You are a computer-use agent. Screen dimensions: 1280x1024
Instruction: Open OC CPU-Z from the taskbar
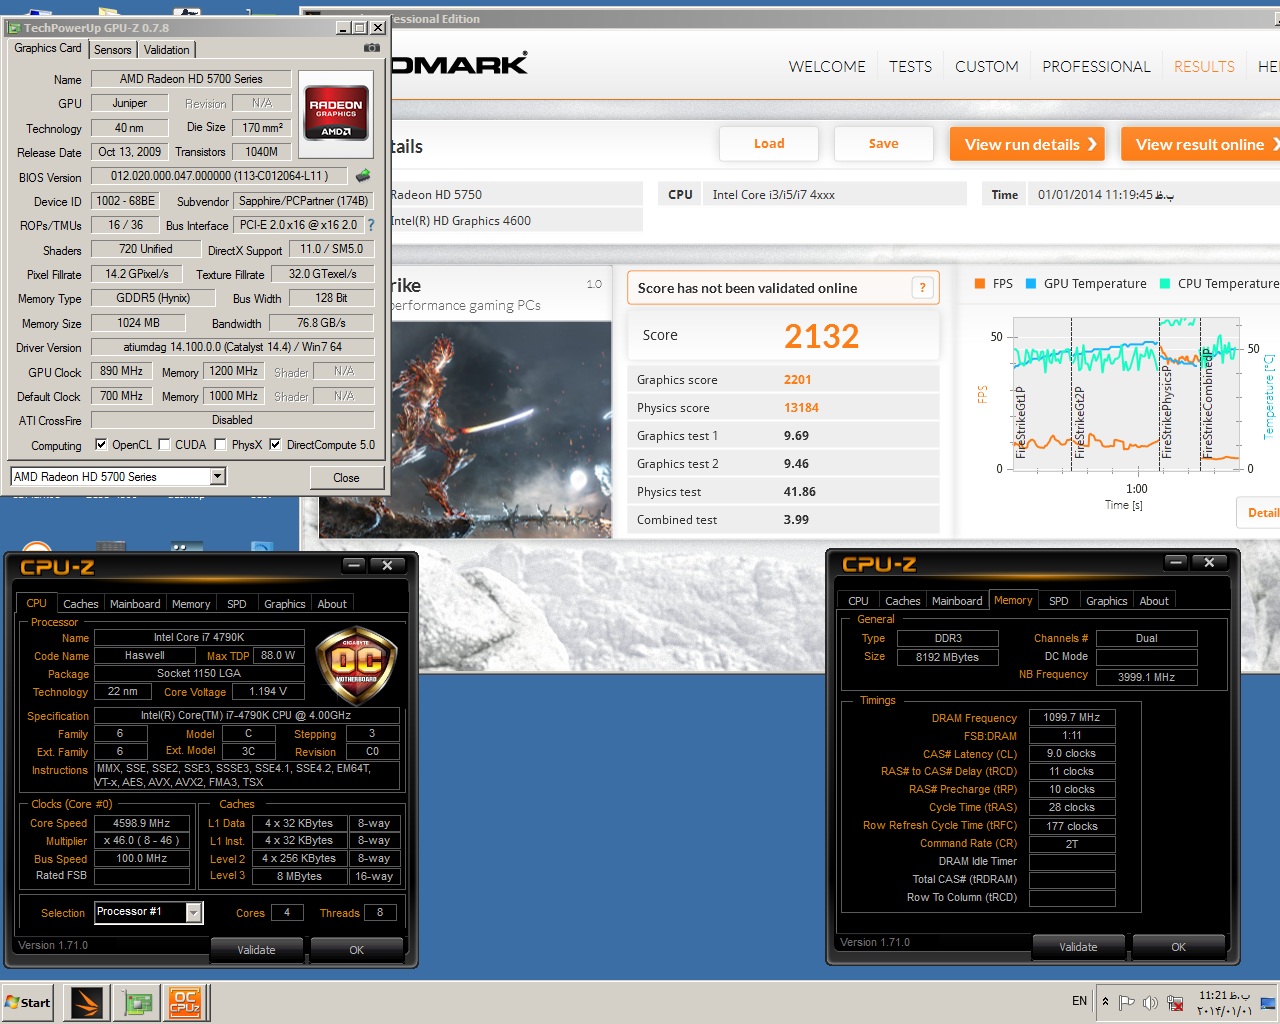[x=185, y=1002]
